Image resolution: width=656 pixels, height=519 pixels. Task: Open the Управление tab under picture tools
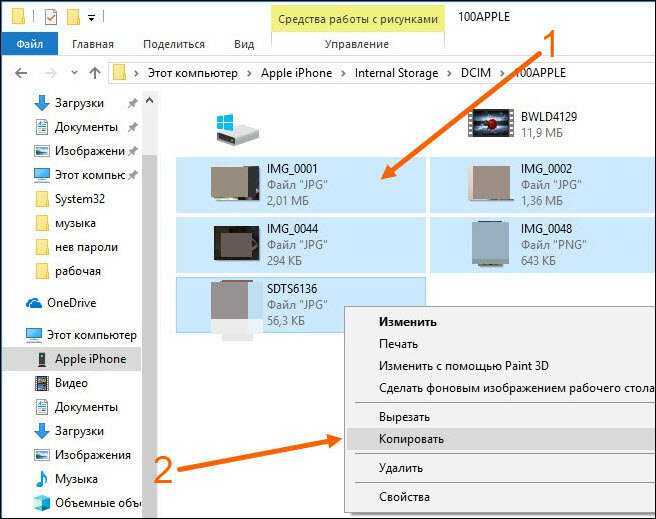coord(356,44)
